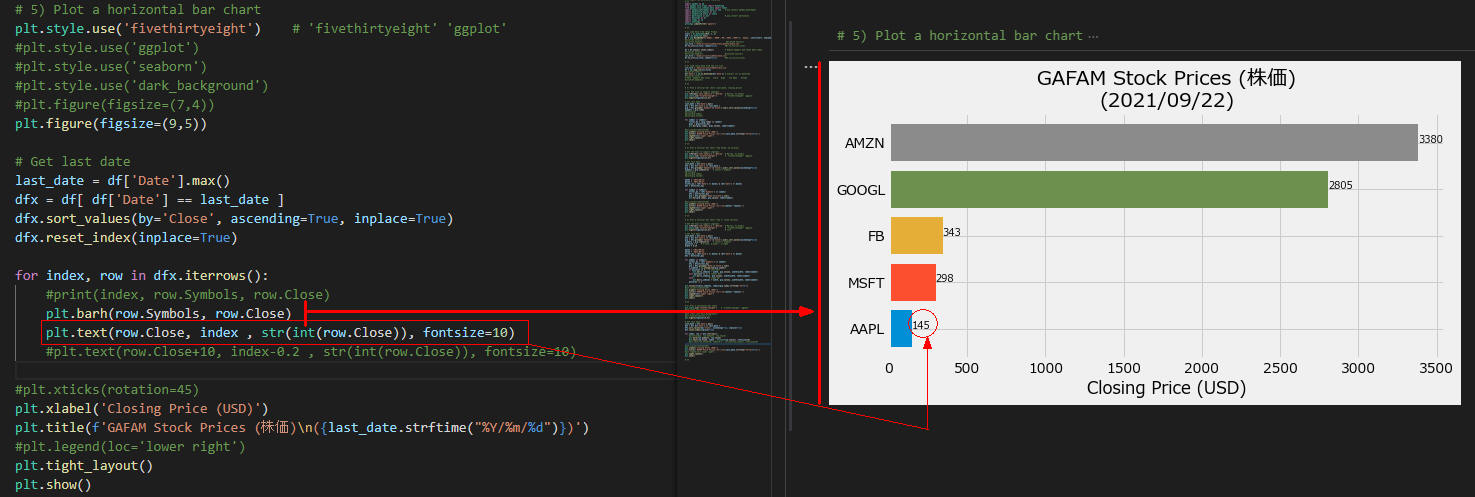Click the gray AMZN bar in chart
The image size is (1475, 497).
1154,142
